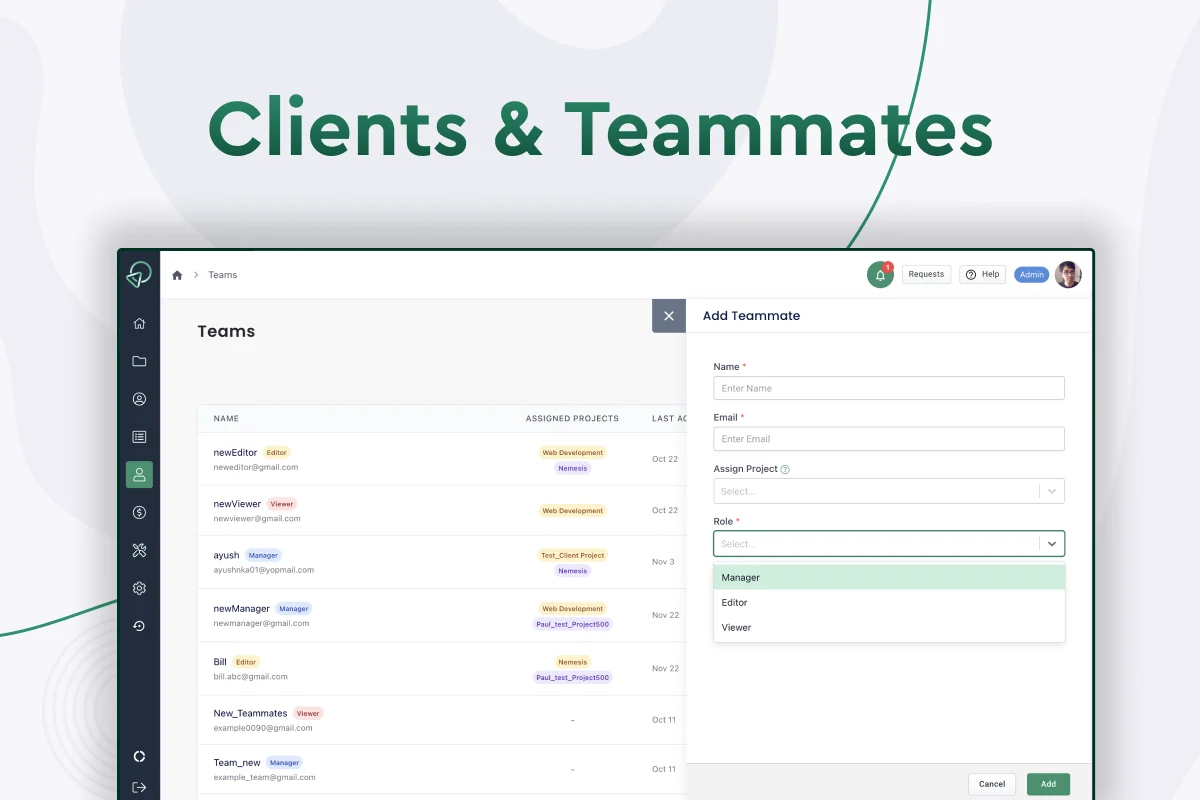The height and width of the screenshot is (800, 1200).
Task: Close the Add Teammate panel
Action: coord(669,316)
